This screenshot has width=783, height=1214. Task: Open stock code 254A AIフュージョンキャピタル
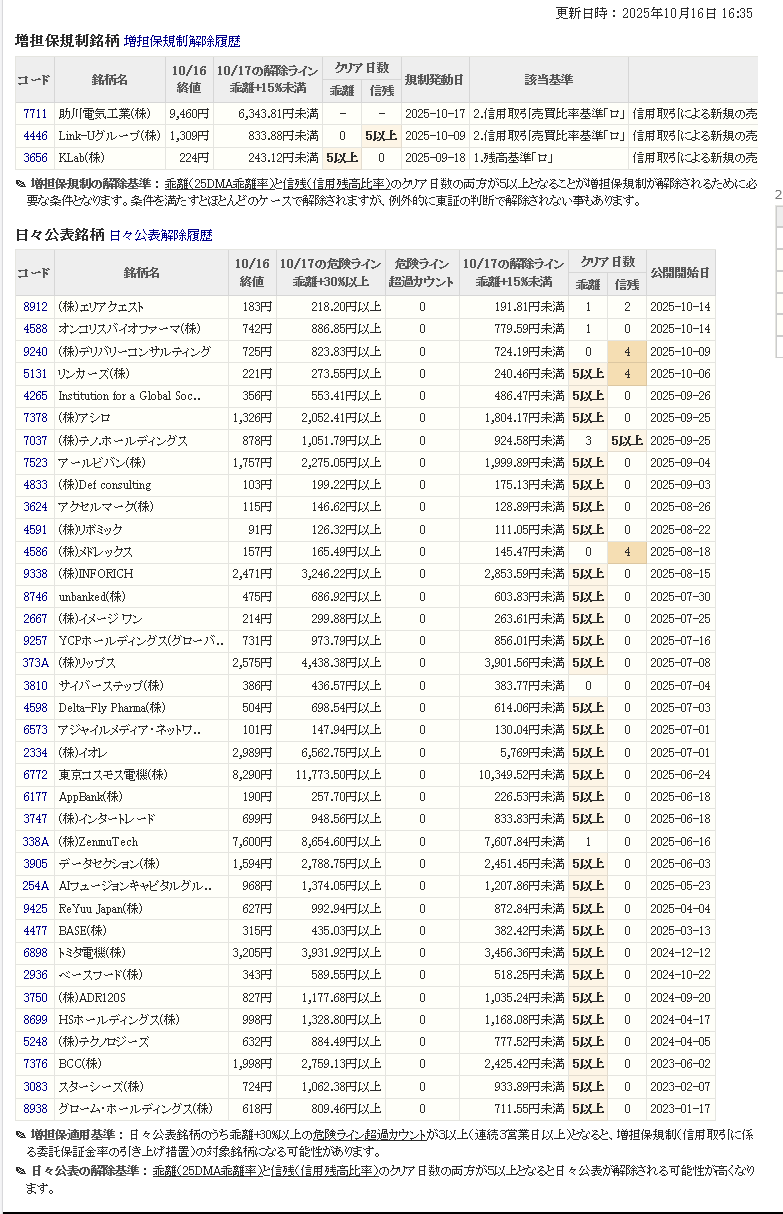(35, 886)
